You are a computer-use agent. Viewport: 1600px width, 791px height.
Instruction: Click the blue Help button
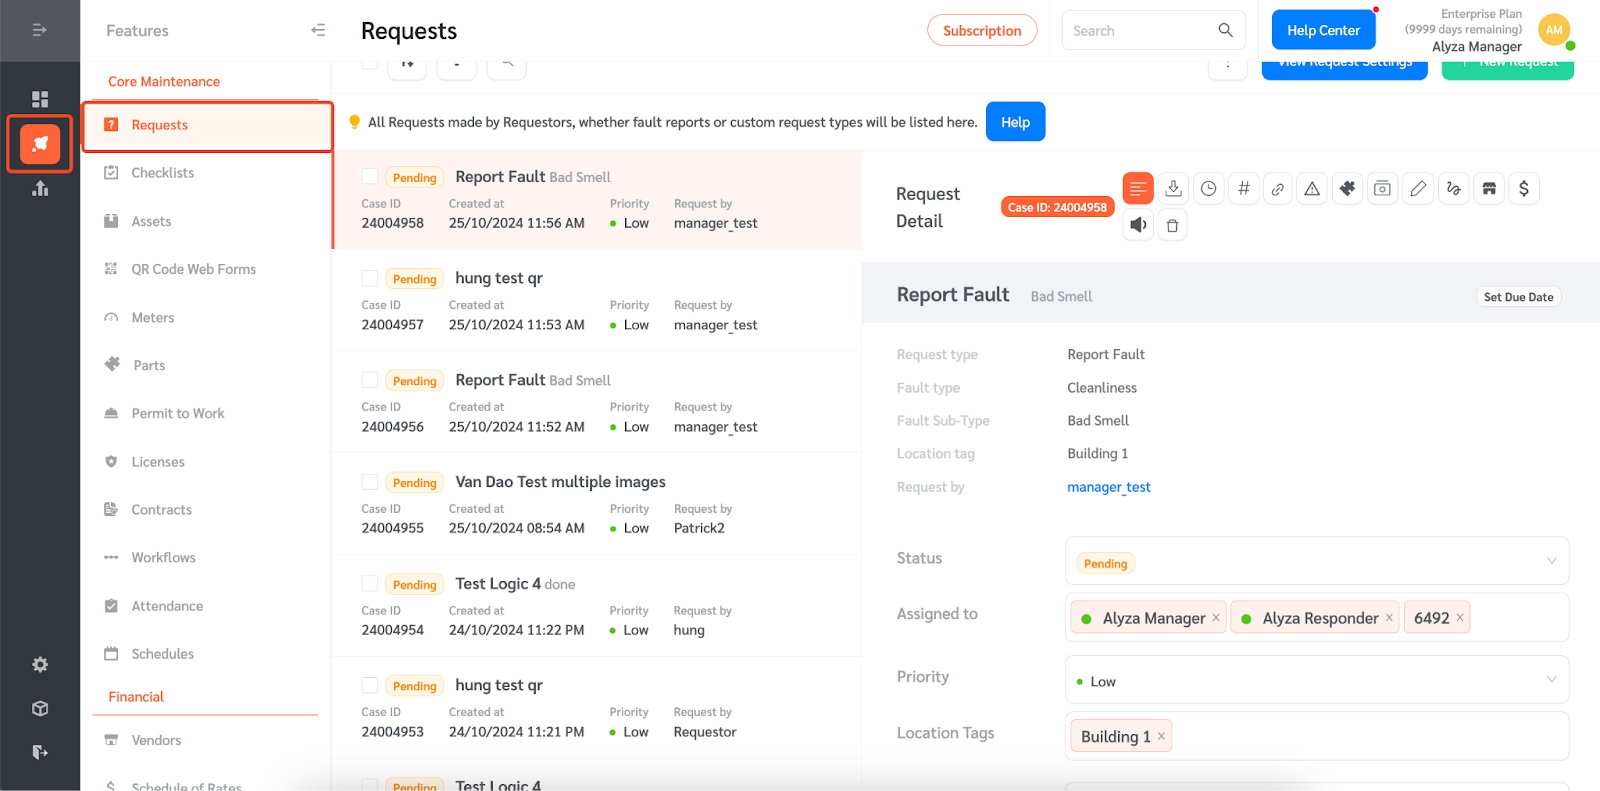click(1015, 122)
